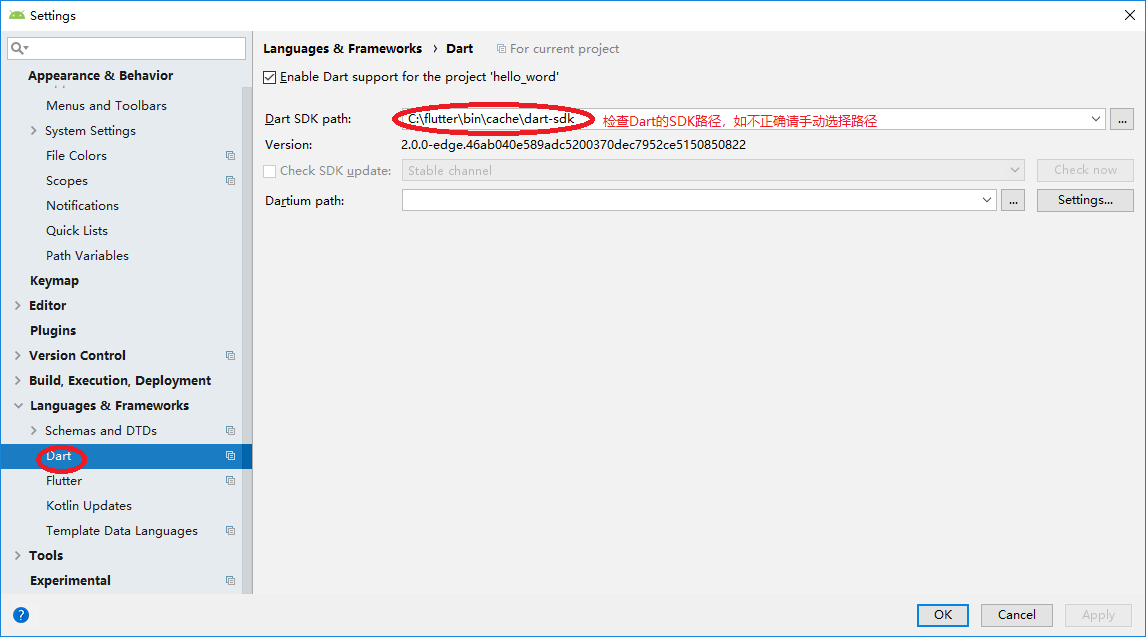Browse for Dart SDK path button

pyautogui.click(x=1122, y=119)
